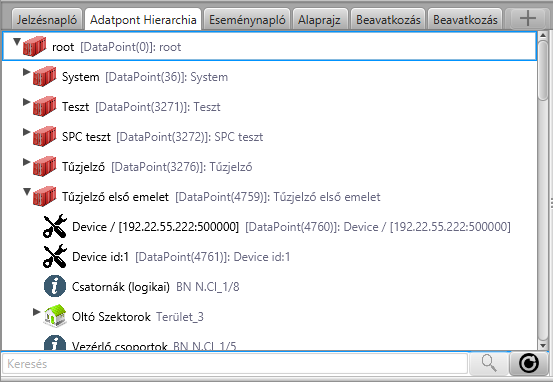Switch to the Alaprajz tab

(x=319, y=19)
